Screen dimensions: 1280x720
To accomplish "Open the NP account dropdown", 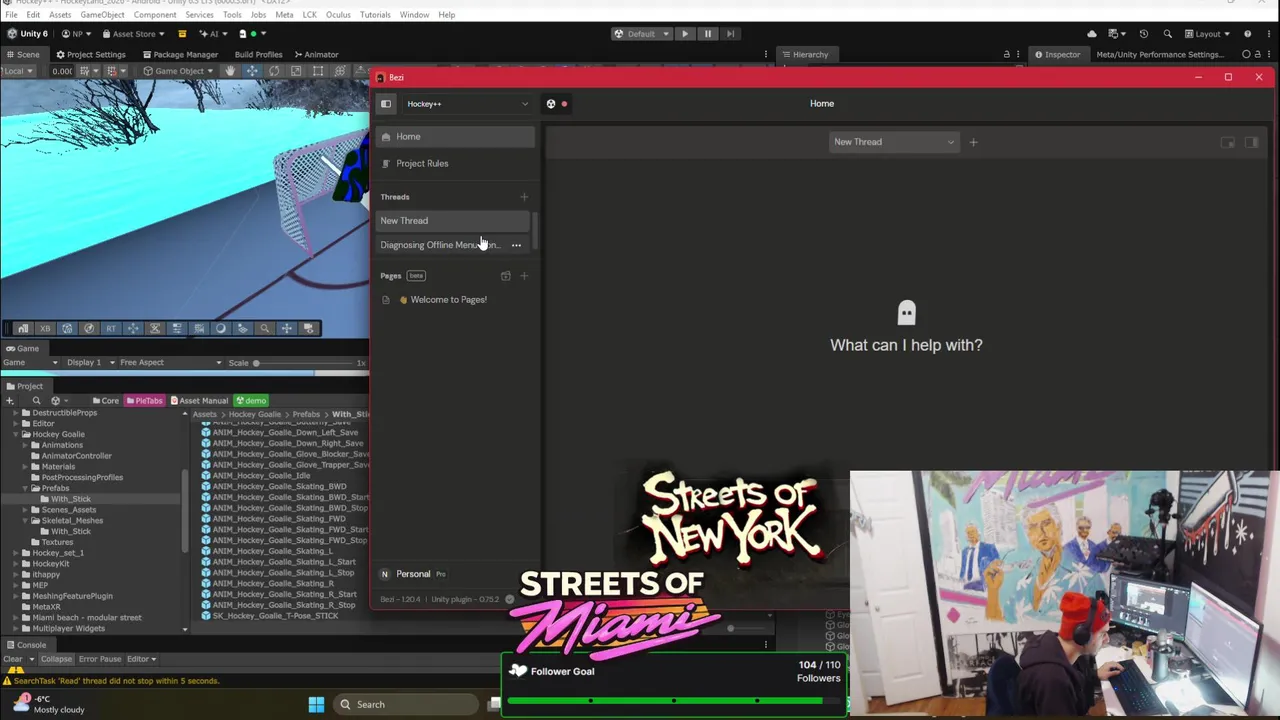I will pyautogui.click(x=77, y=34).
